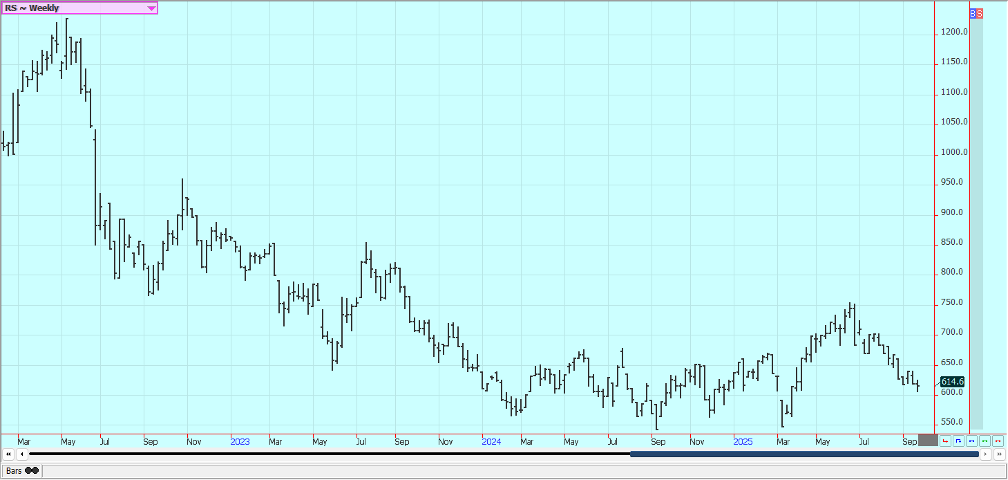1008x480 pixels.
Task: Jump to chart start with double-left arrow
Action: [9, 454]
